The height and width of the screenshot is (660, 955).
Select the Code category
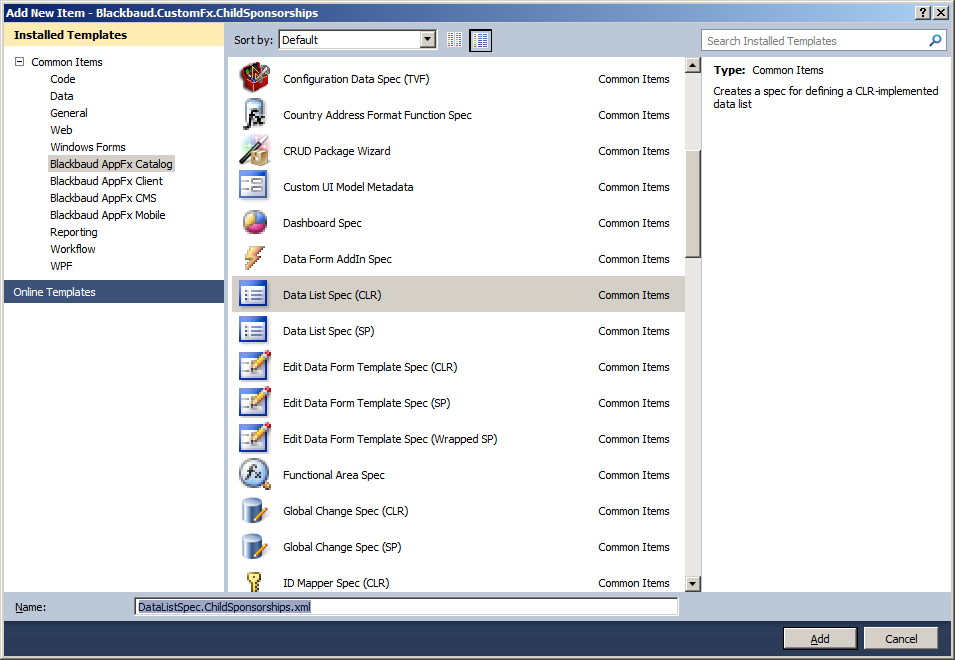[x=63, y=79]
